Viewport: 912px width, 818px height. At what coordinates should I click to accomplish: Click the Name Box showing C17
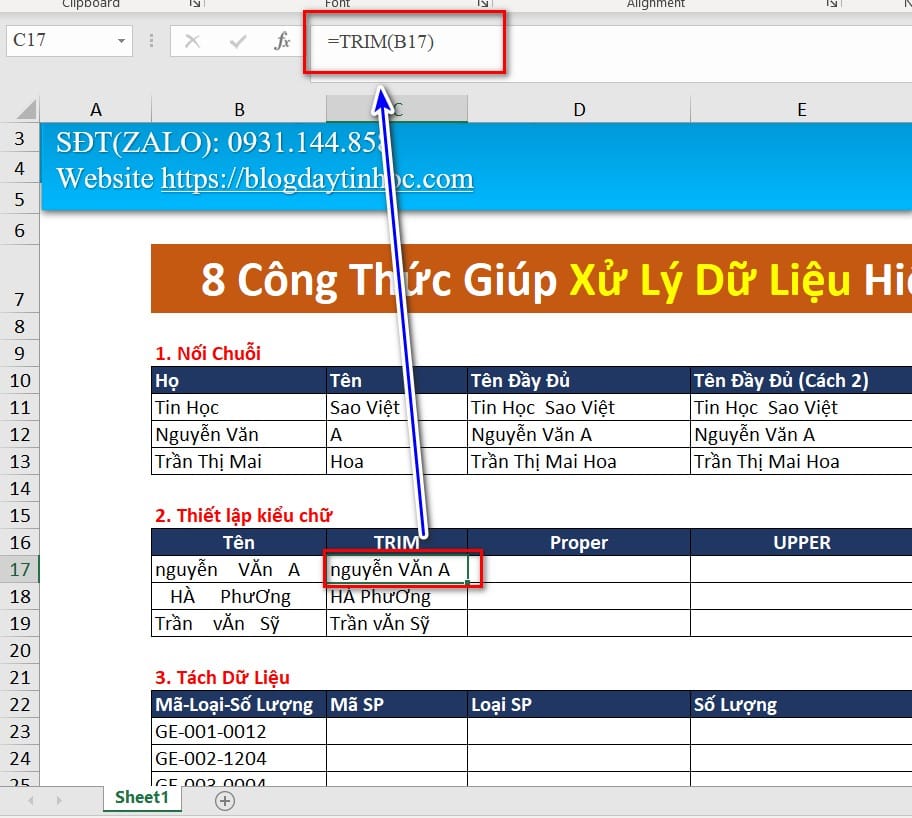click(60, 41)
